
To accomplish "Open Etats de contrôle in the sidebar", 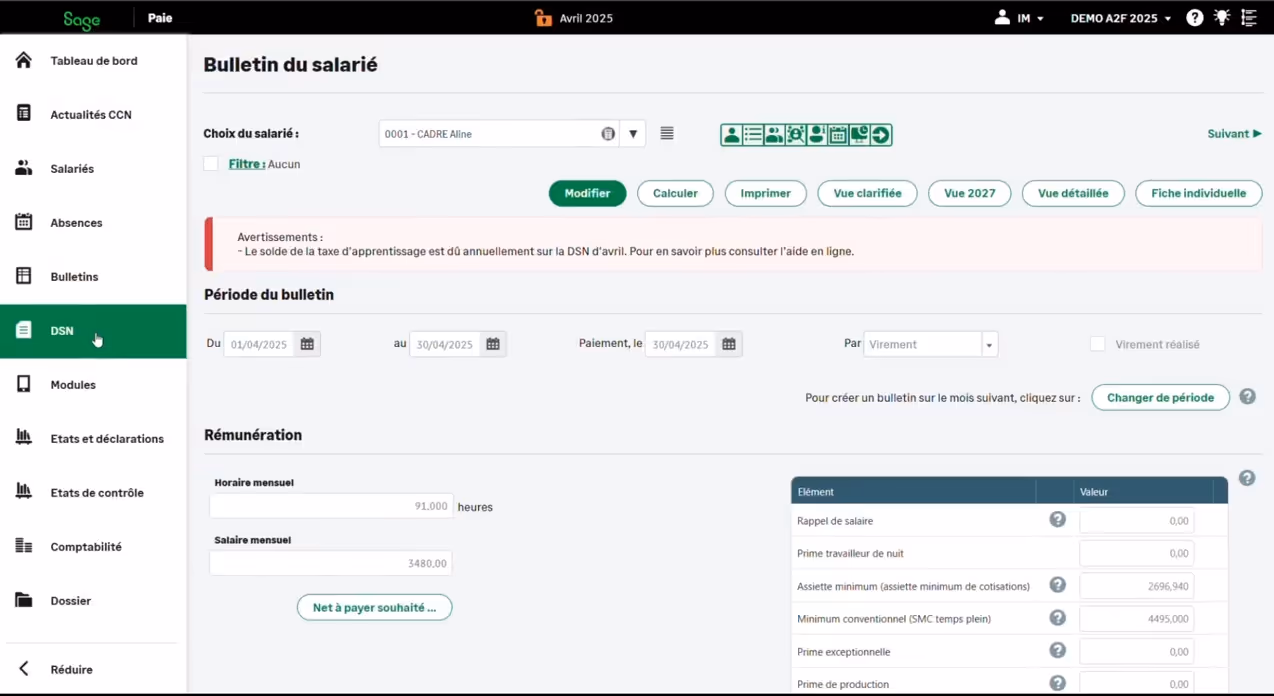I will point(93,493).
